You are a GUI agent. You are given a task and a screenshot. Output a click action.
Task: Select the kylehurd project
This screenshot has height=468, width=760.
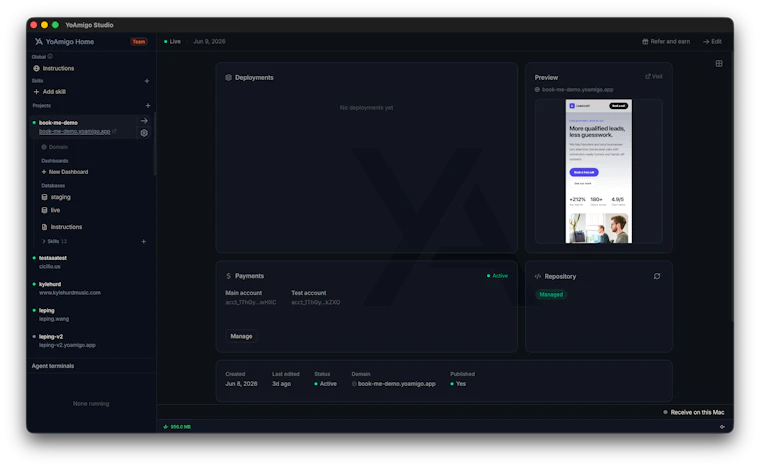[x=50, y=284]
